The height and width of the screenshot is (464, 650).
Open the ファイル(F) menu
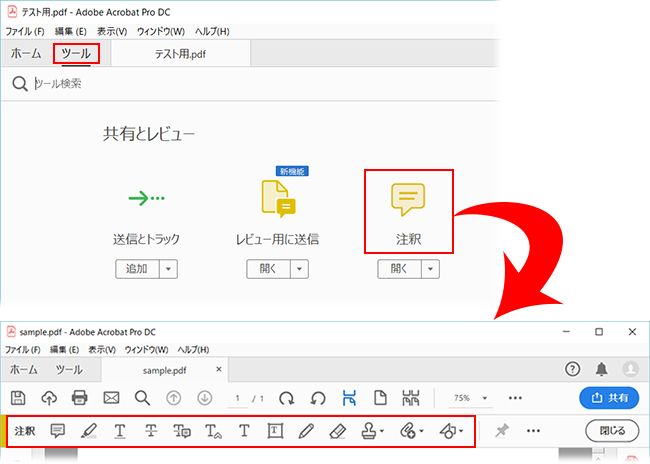click(25, 32)
